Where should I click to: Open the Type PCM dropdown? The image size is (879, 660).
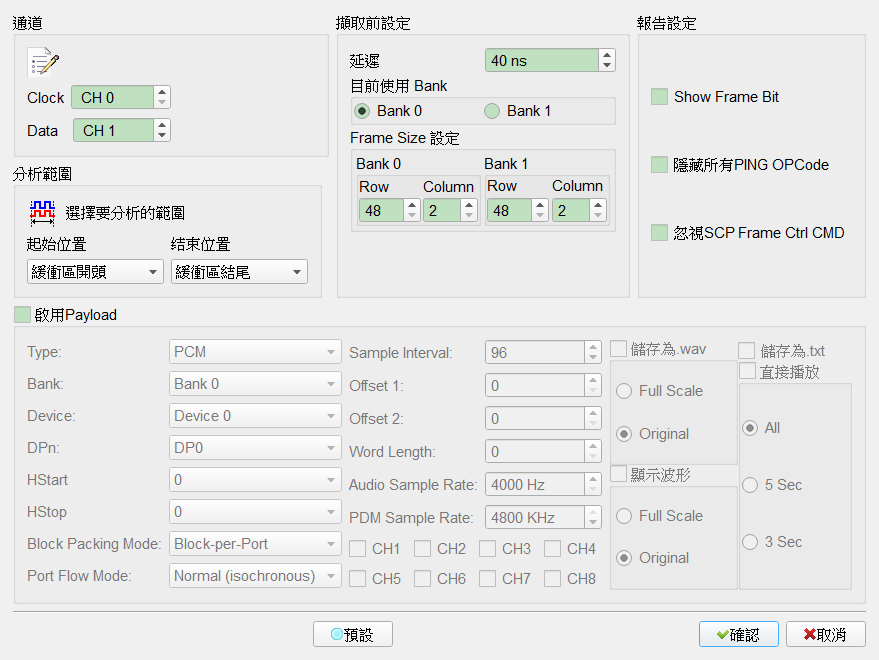255,352
